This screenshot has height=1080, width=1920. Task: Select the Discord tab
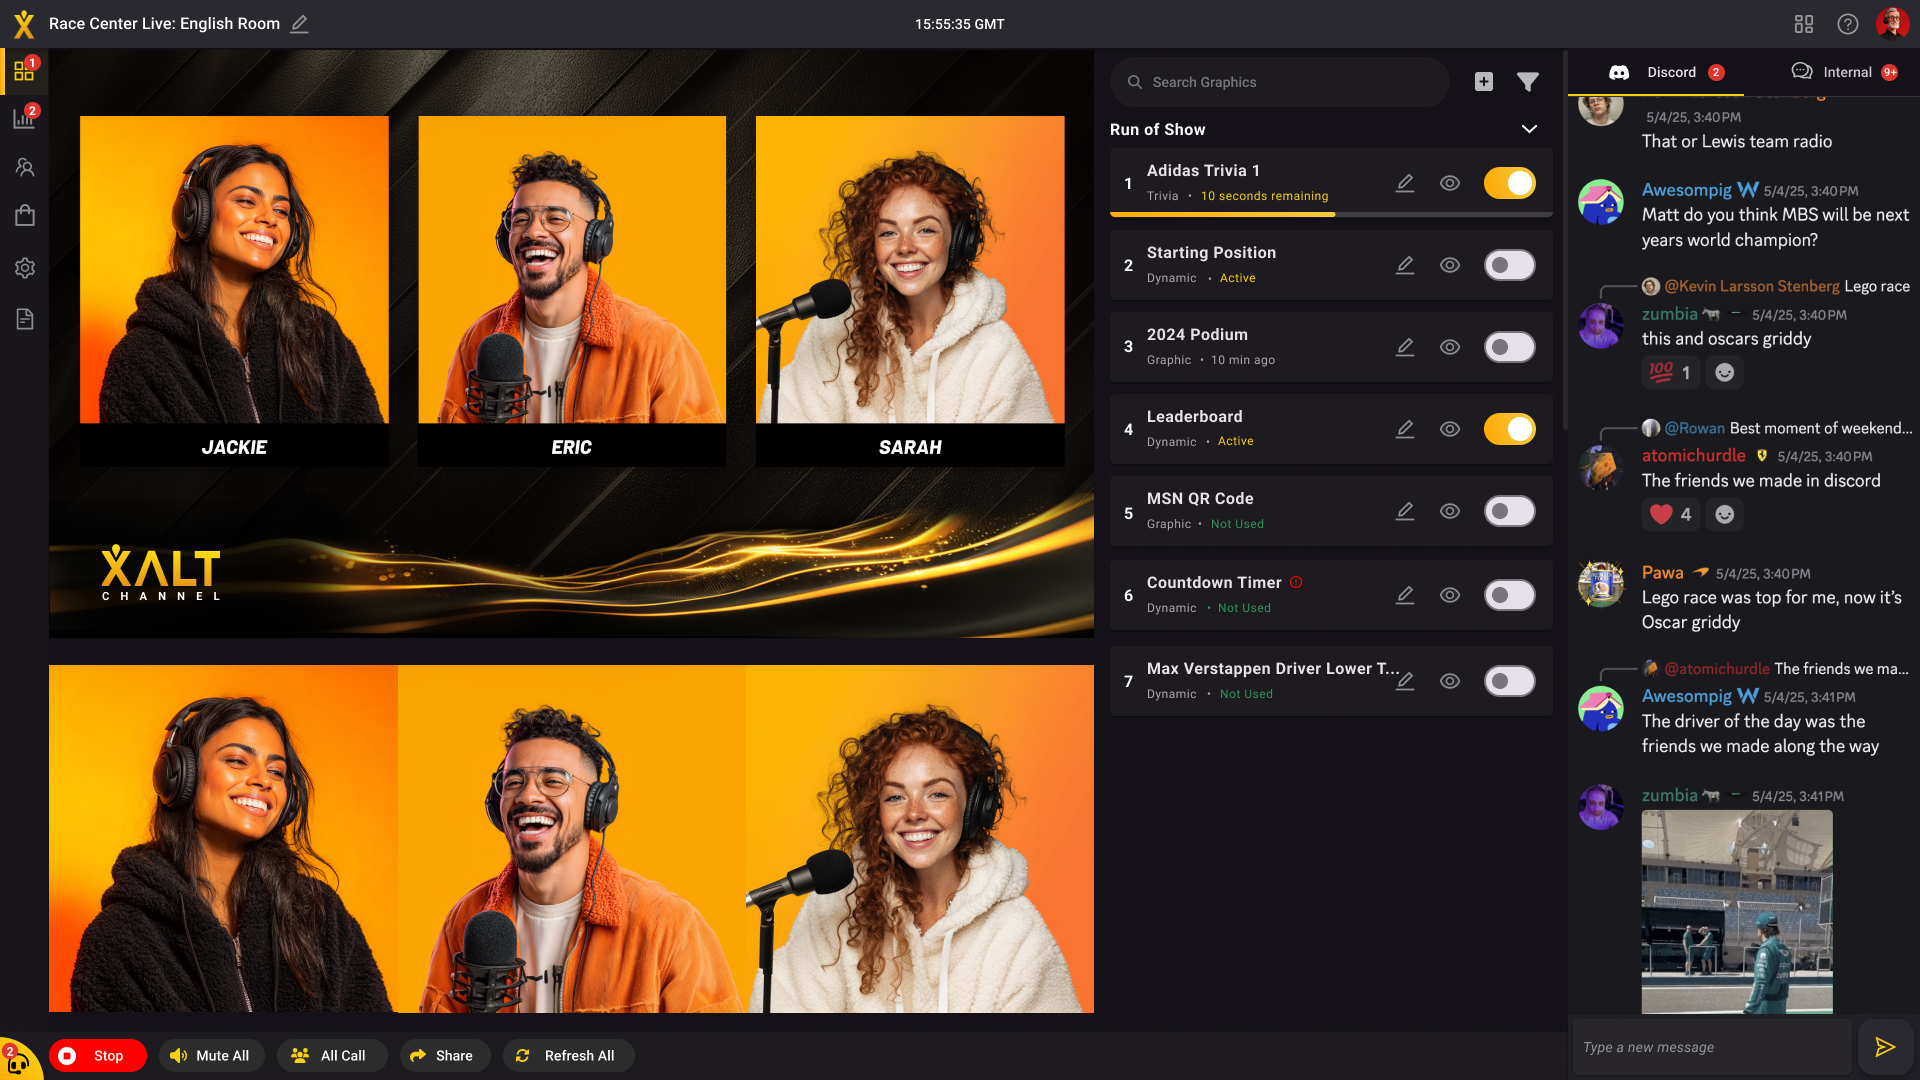[x=1670, y=71]
